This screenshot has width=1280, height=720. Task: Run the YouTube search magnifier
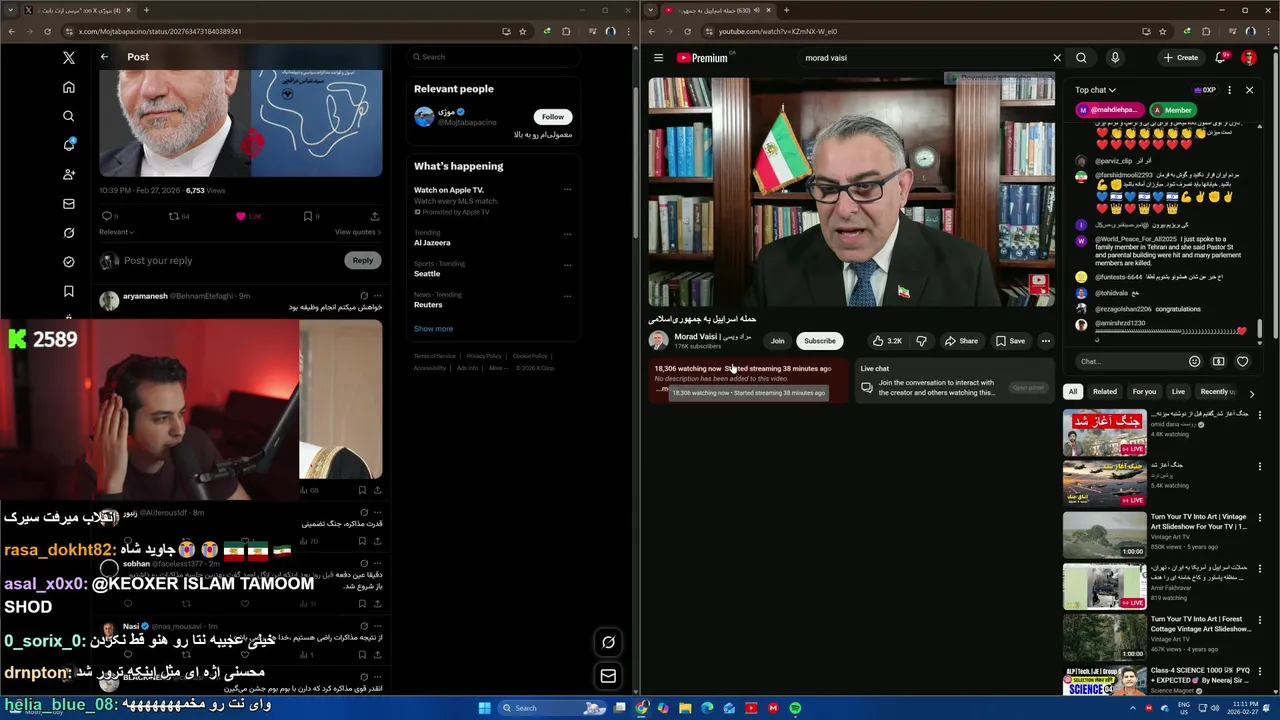click(x=1081, y=58)
